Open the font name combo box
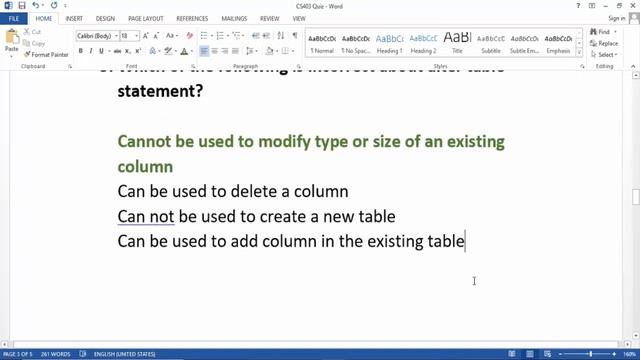Screen dimensions: 640x360 pyautogui.click(x=97, y=36)
